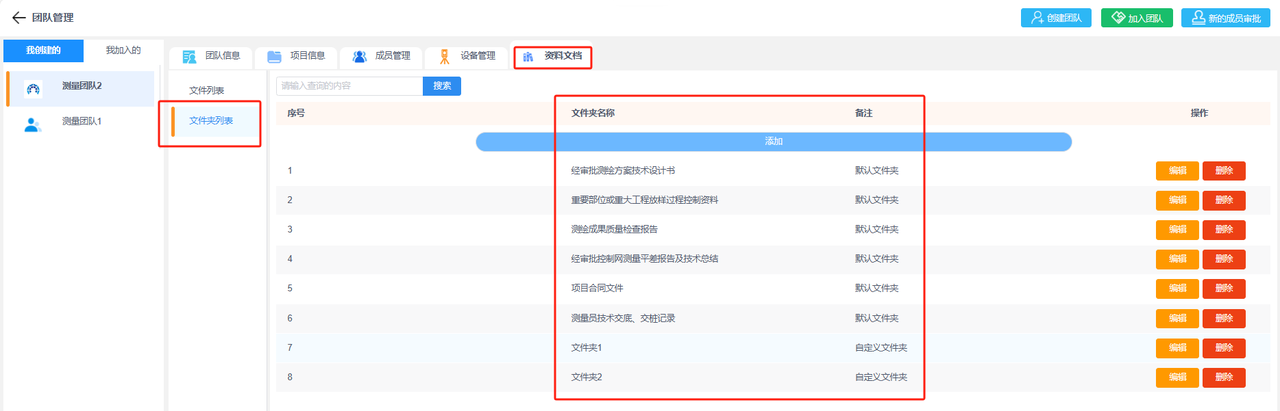Focus the search query input field

click(349, 86)
